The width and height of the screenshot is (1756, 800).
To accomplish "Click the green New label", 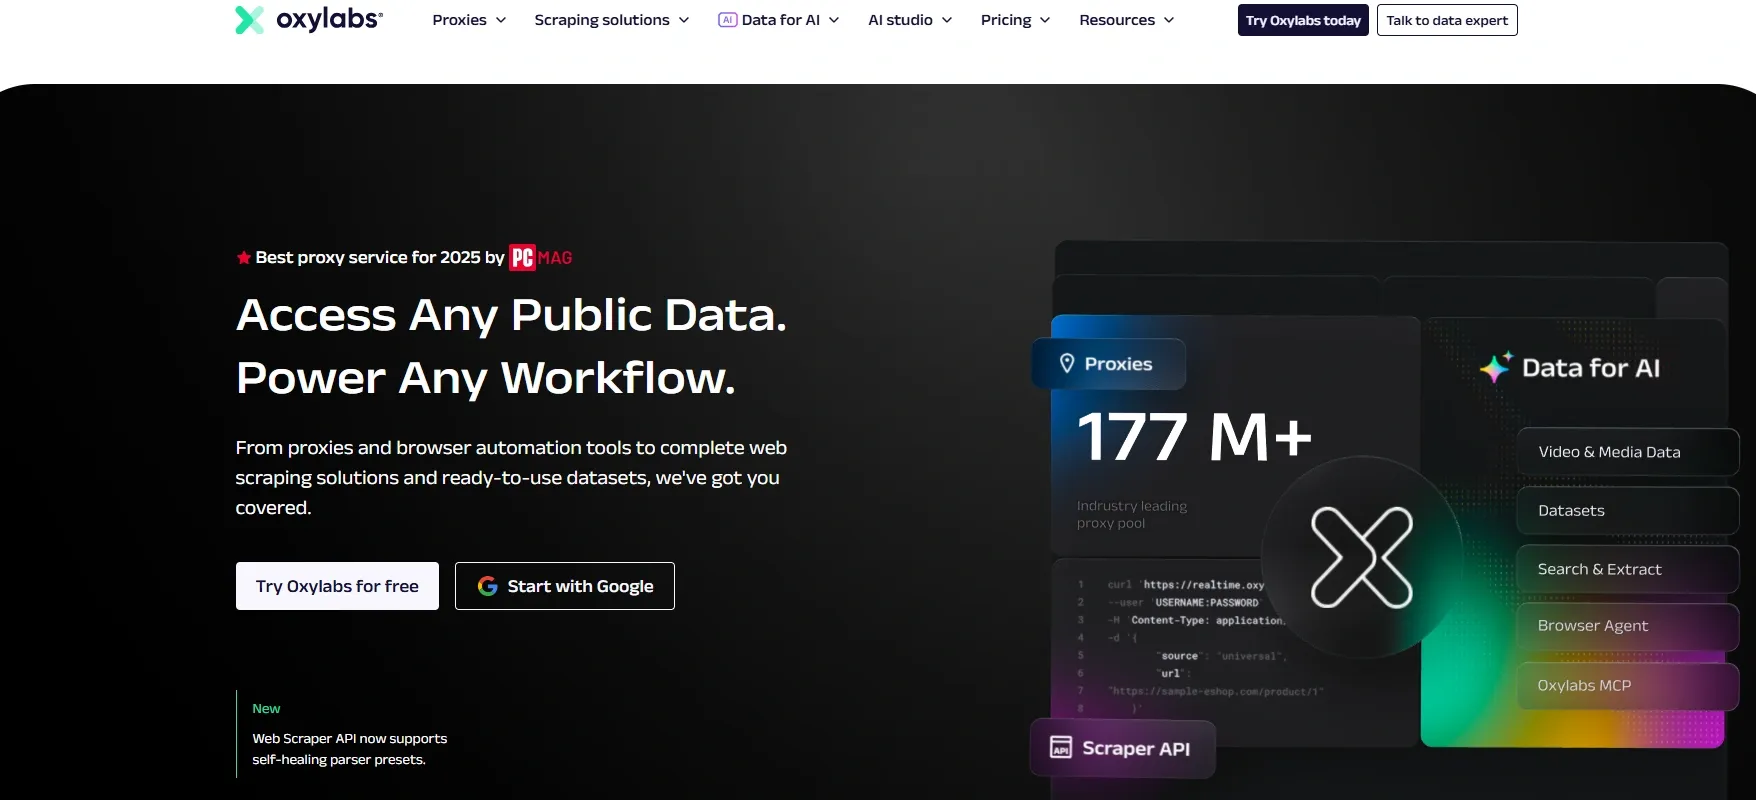I will pos(266,708).
